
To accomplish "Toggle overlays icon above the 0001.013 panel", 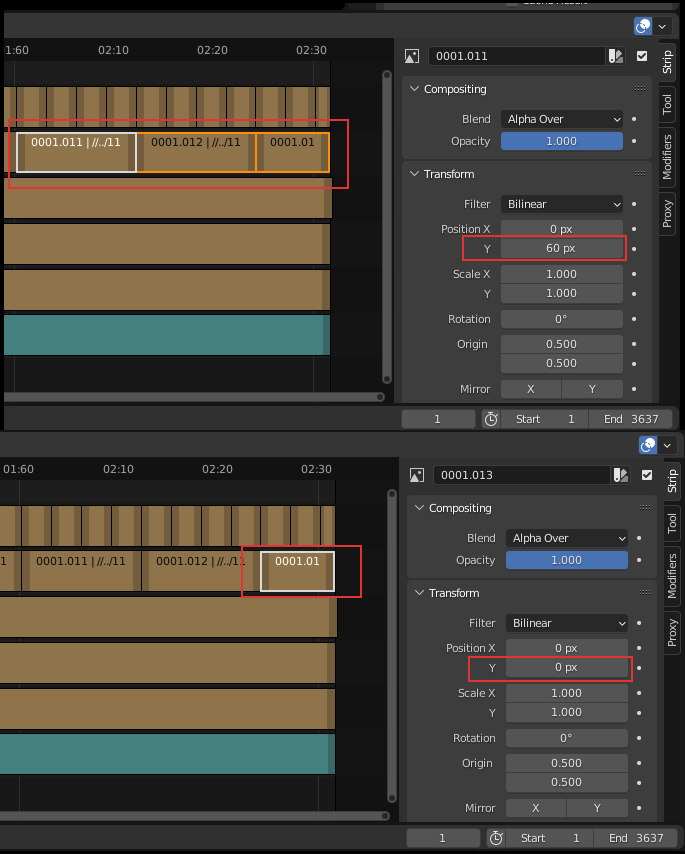I will [648, 445].
